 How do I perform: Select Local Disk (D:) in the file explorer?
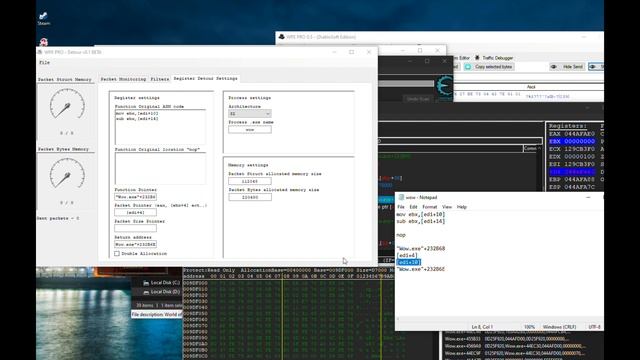[x=161, y=292]
